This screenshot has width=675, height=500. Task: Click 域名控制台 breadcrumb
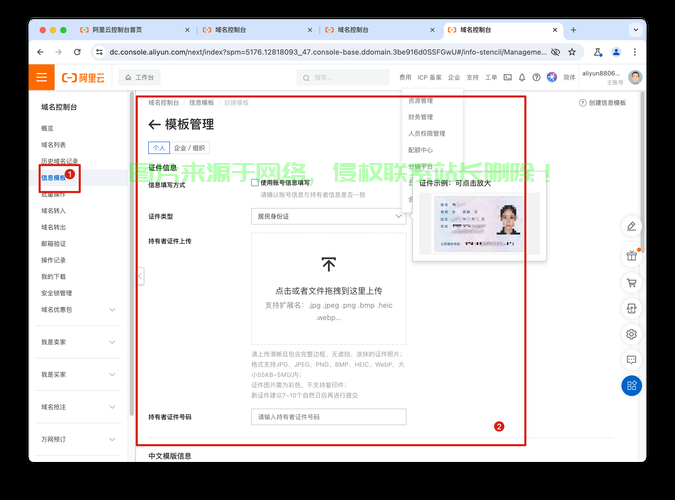(164, 102)
